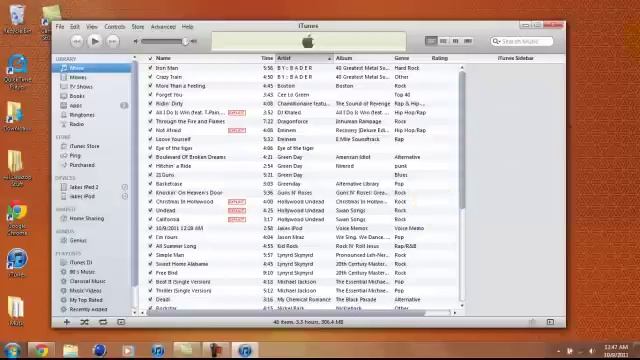
Task: Open Recycle Bin on the desktop
Action: [x=17, y=19]
